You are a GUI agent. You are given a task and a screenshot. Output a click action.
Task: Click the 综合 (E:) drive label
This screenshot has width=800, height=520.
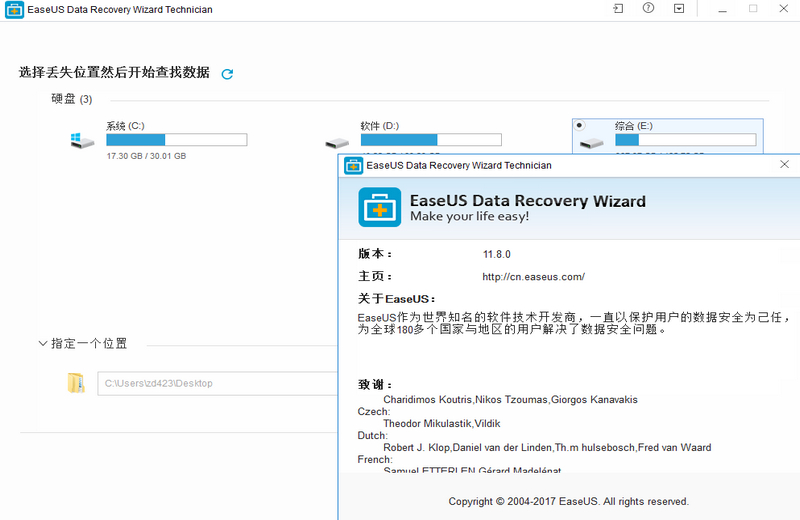634,126
